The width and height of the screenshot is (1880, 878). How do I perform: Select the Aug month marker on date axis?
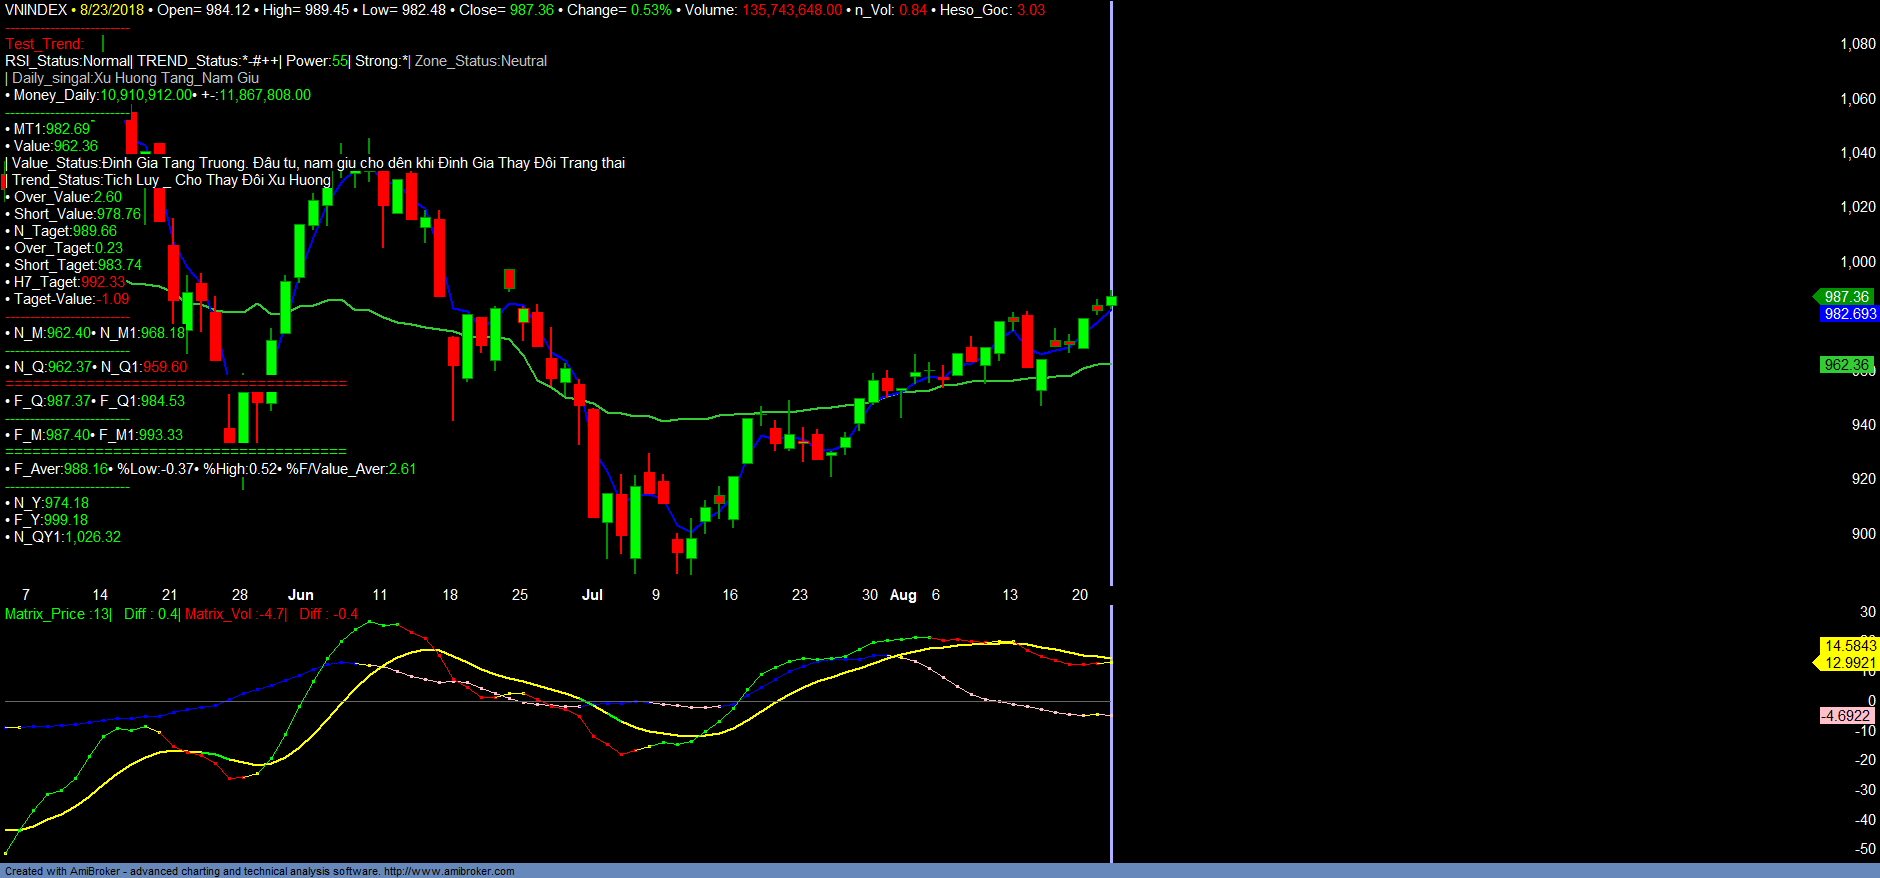(x=903, y=595)
